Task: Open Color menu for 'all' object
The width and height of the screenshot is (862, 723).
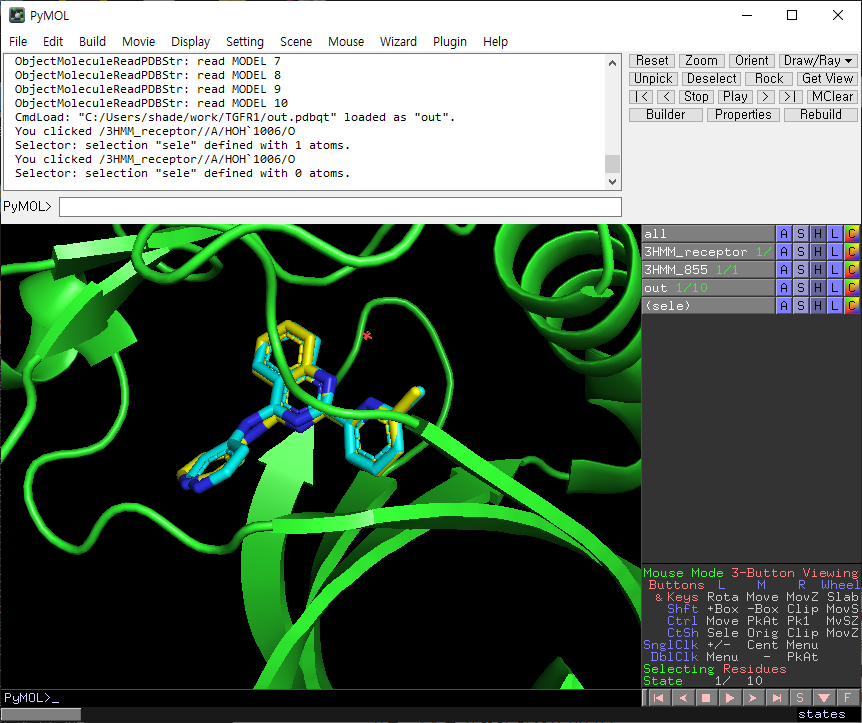Action: [x=852, y=234]
